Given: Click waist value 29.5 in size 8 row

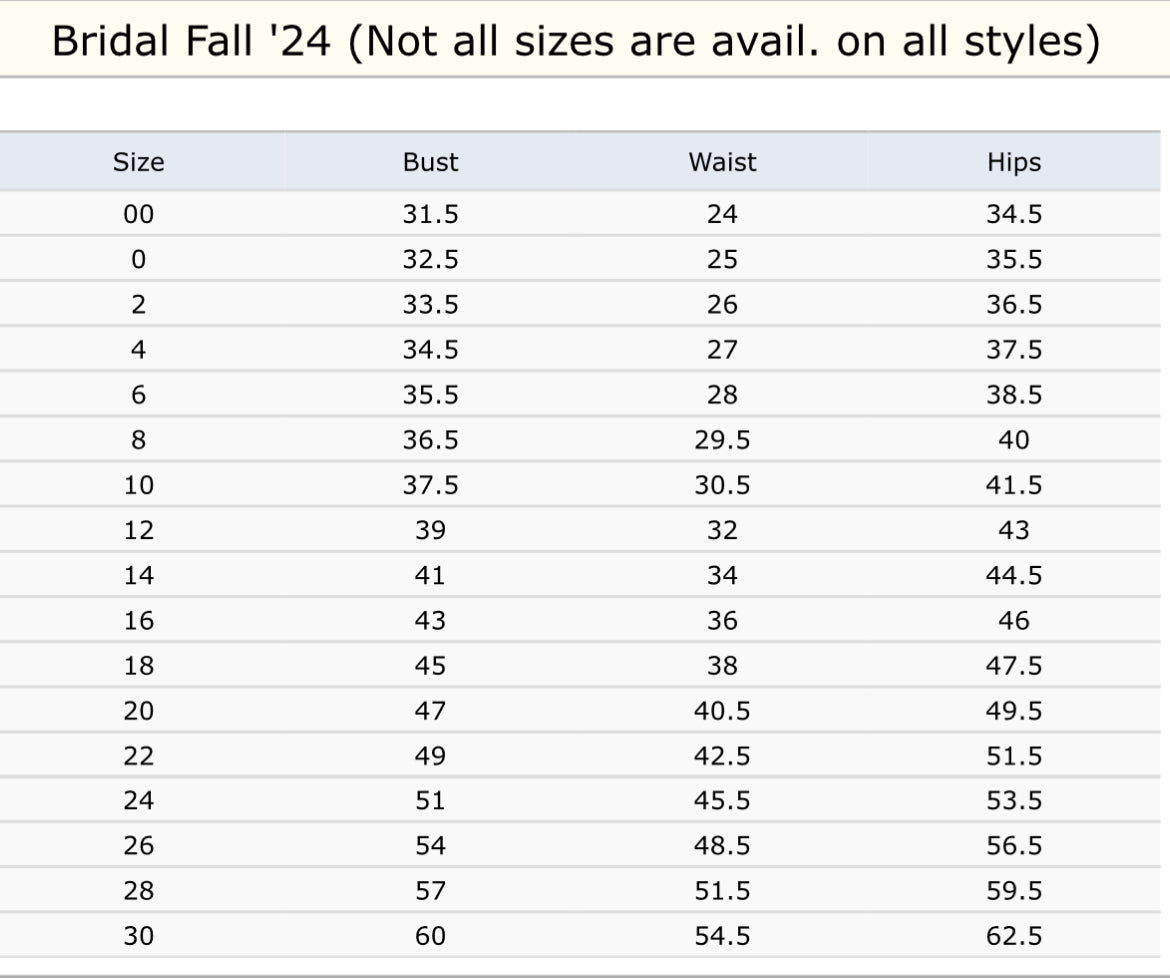Looking at the screenshot, I should coord(722,440).
